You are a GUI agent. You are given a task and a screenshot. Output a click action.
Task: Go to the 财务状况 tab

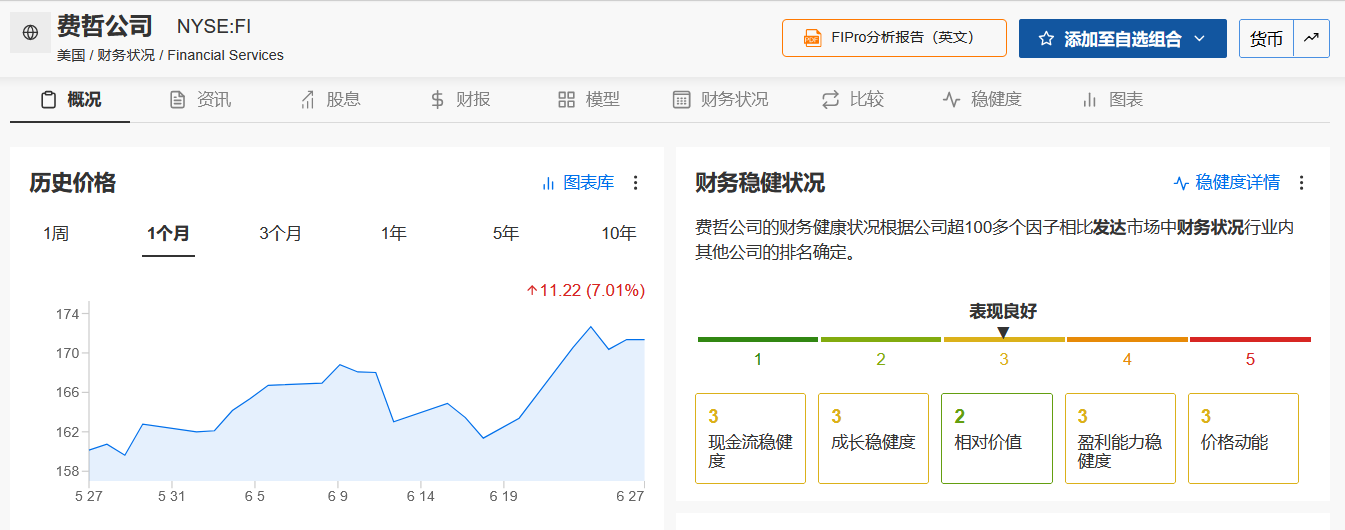(x=720, y=100)
